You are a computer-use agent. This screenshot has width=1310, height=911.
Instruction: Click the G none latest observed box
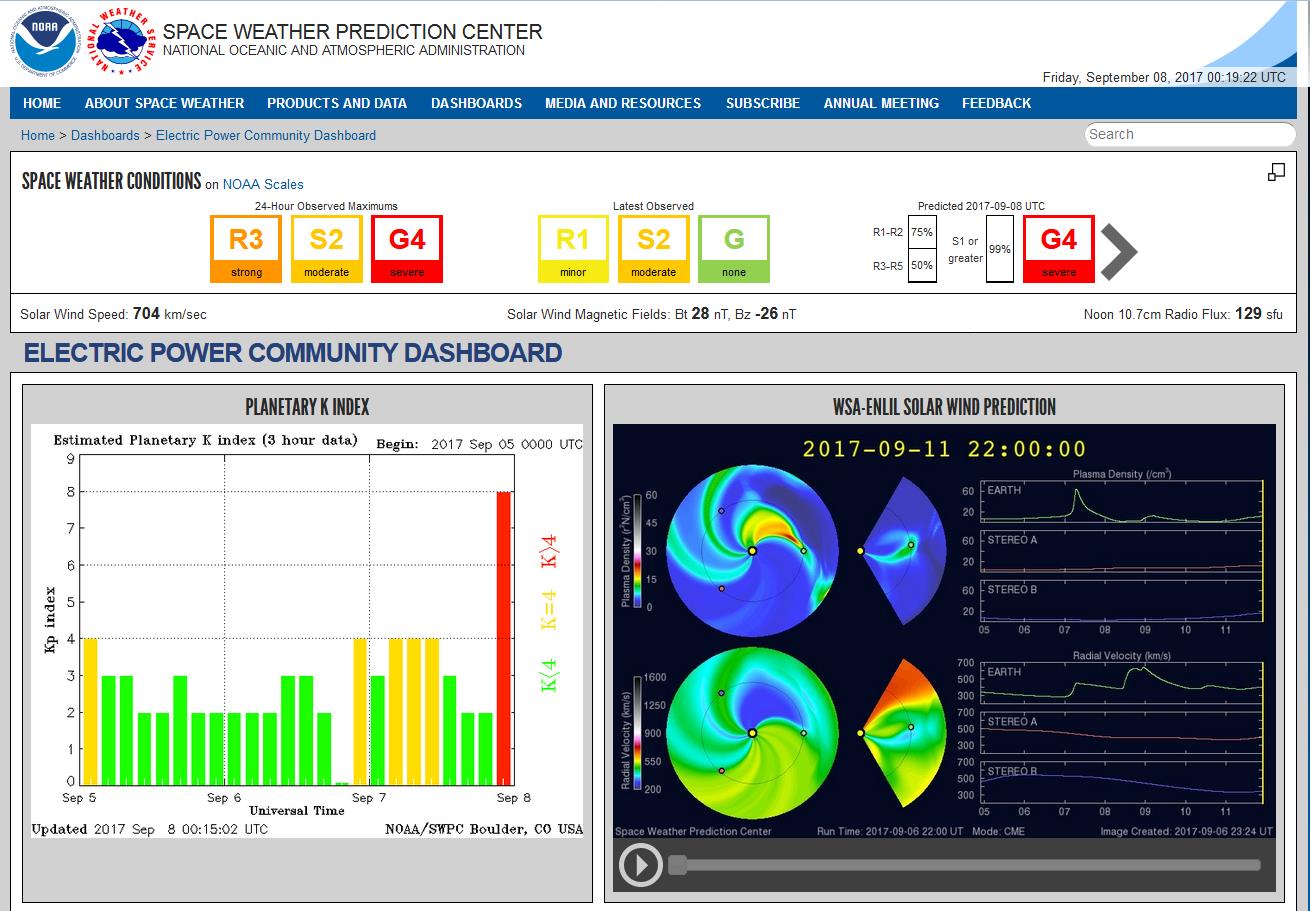pyautogui.click(x=734, y=249)
